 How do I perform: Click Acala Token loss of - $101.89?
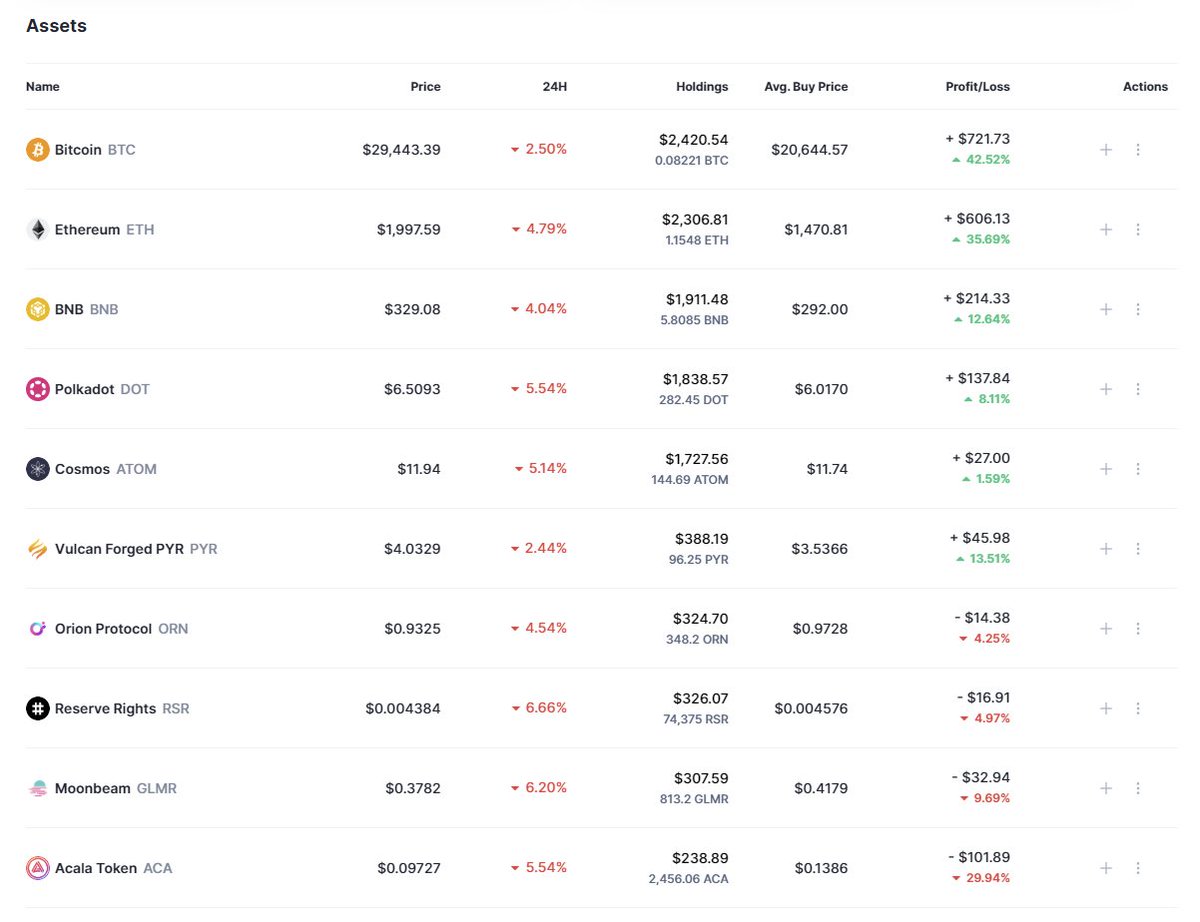(x=979, y=857)
